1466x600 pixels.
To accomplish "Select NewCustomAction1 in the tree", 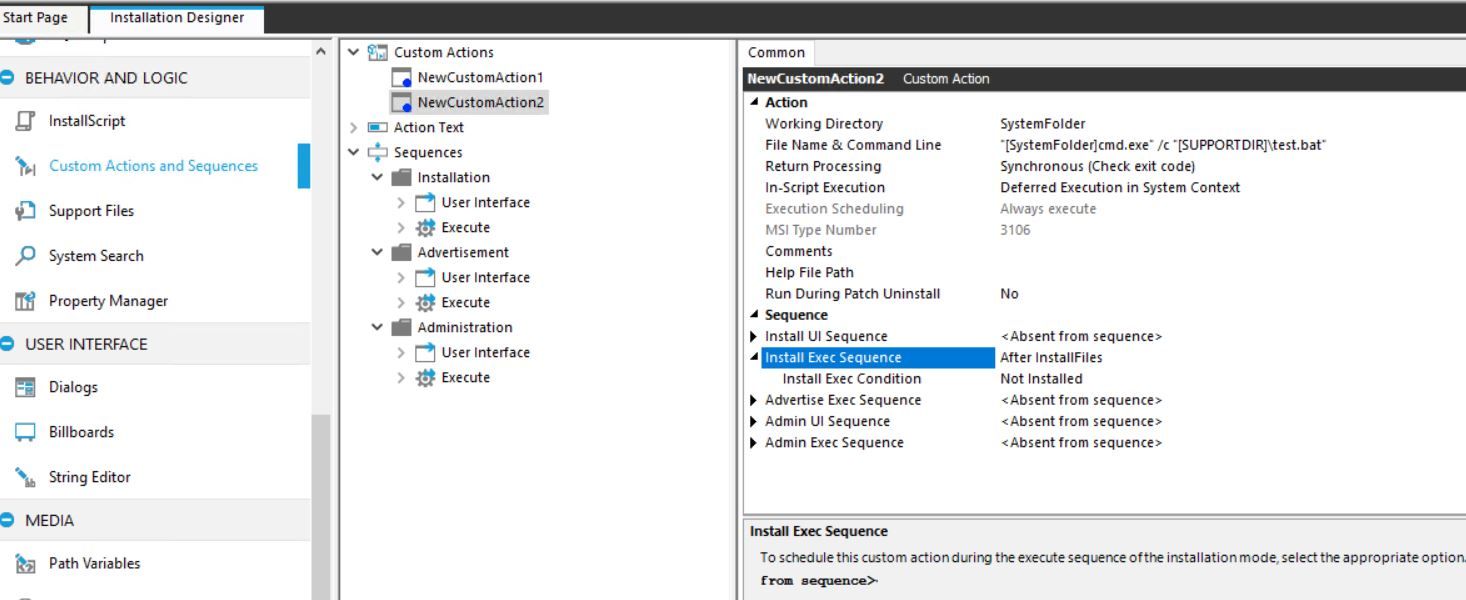I will click(480, 77).
